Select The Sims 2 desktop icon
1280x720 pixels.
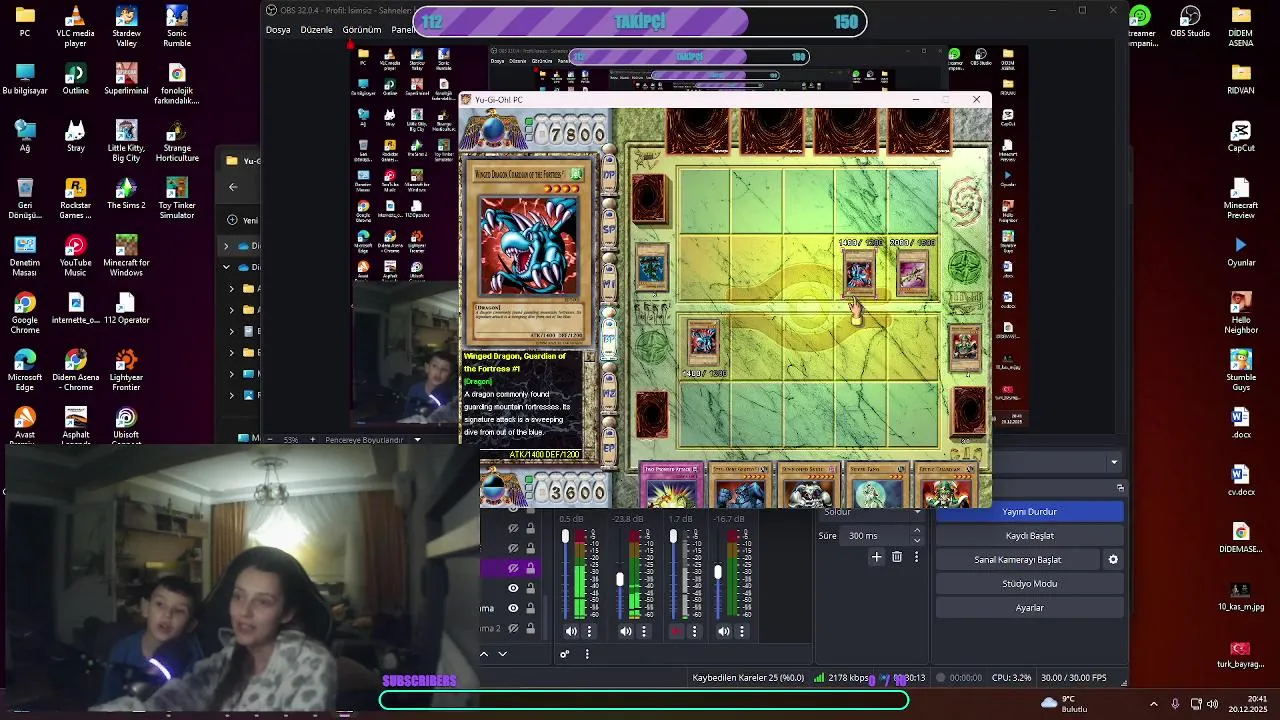[126, 194]
